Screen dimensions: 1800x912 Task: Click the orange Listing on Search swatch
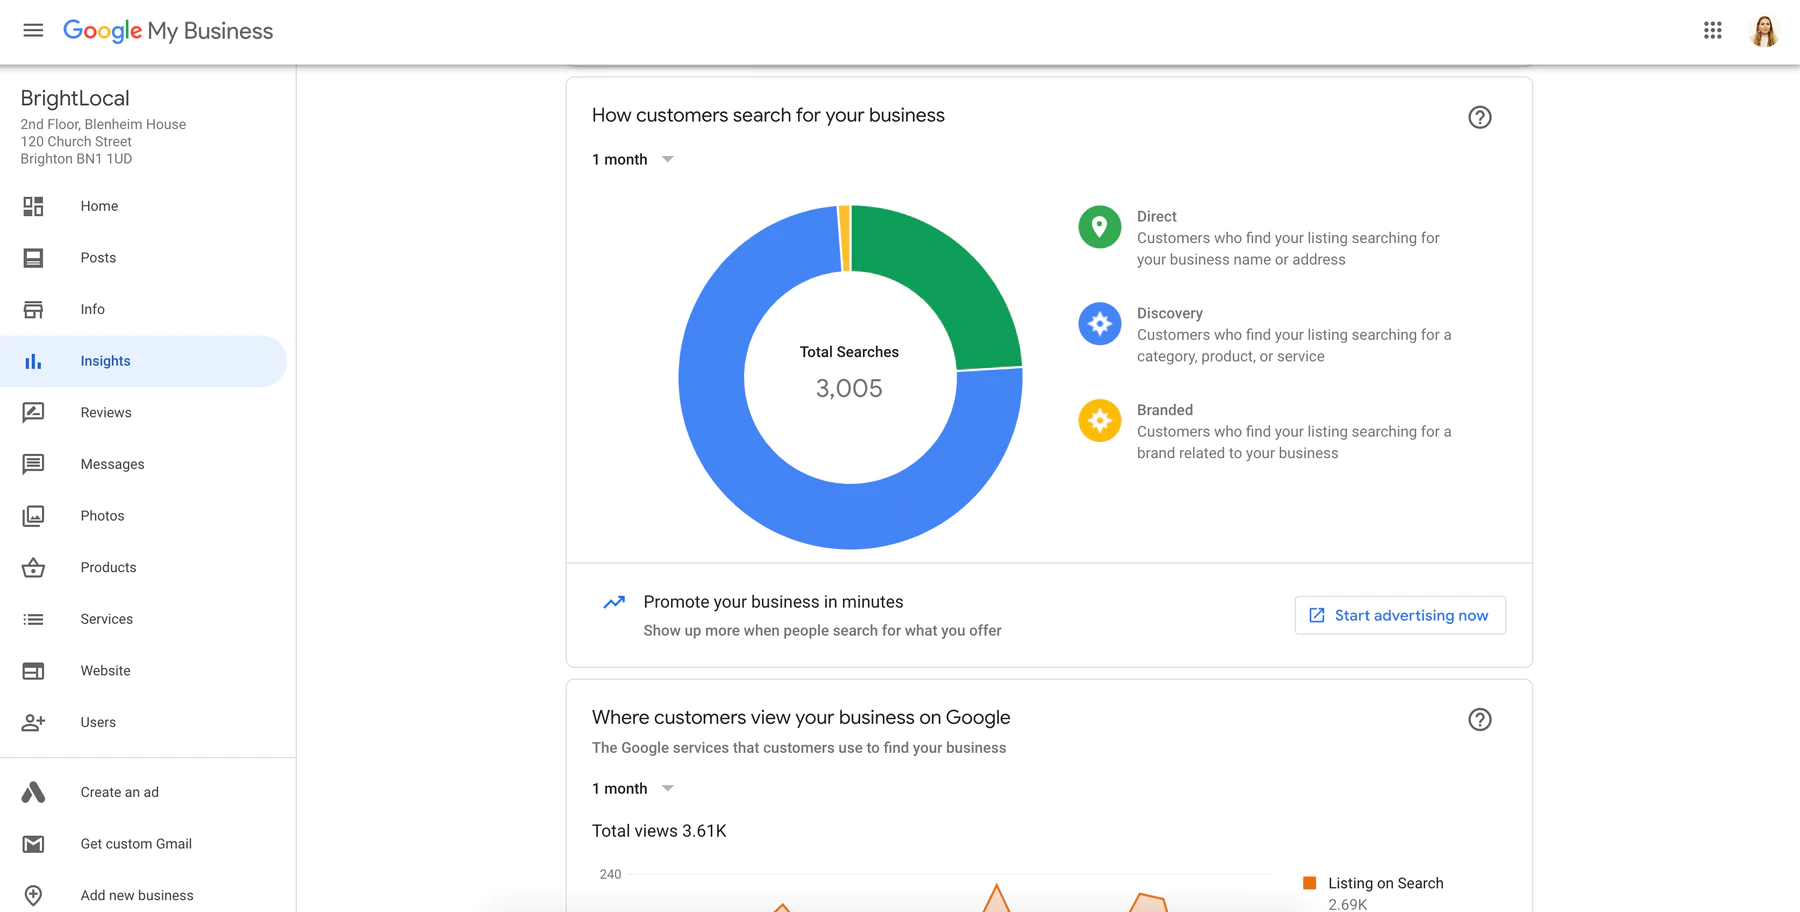(1310, 883)
